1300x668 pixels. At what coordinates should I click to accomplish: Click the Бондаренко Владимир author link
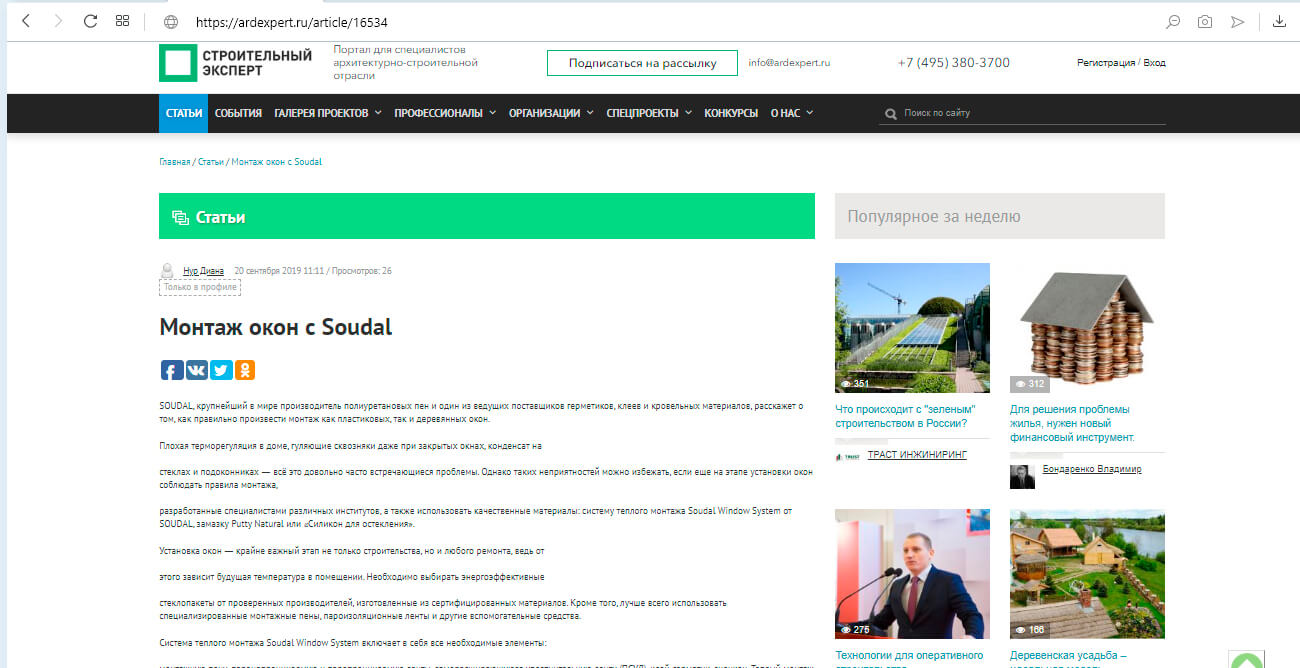click(x=1092, y=469)
